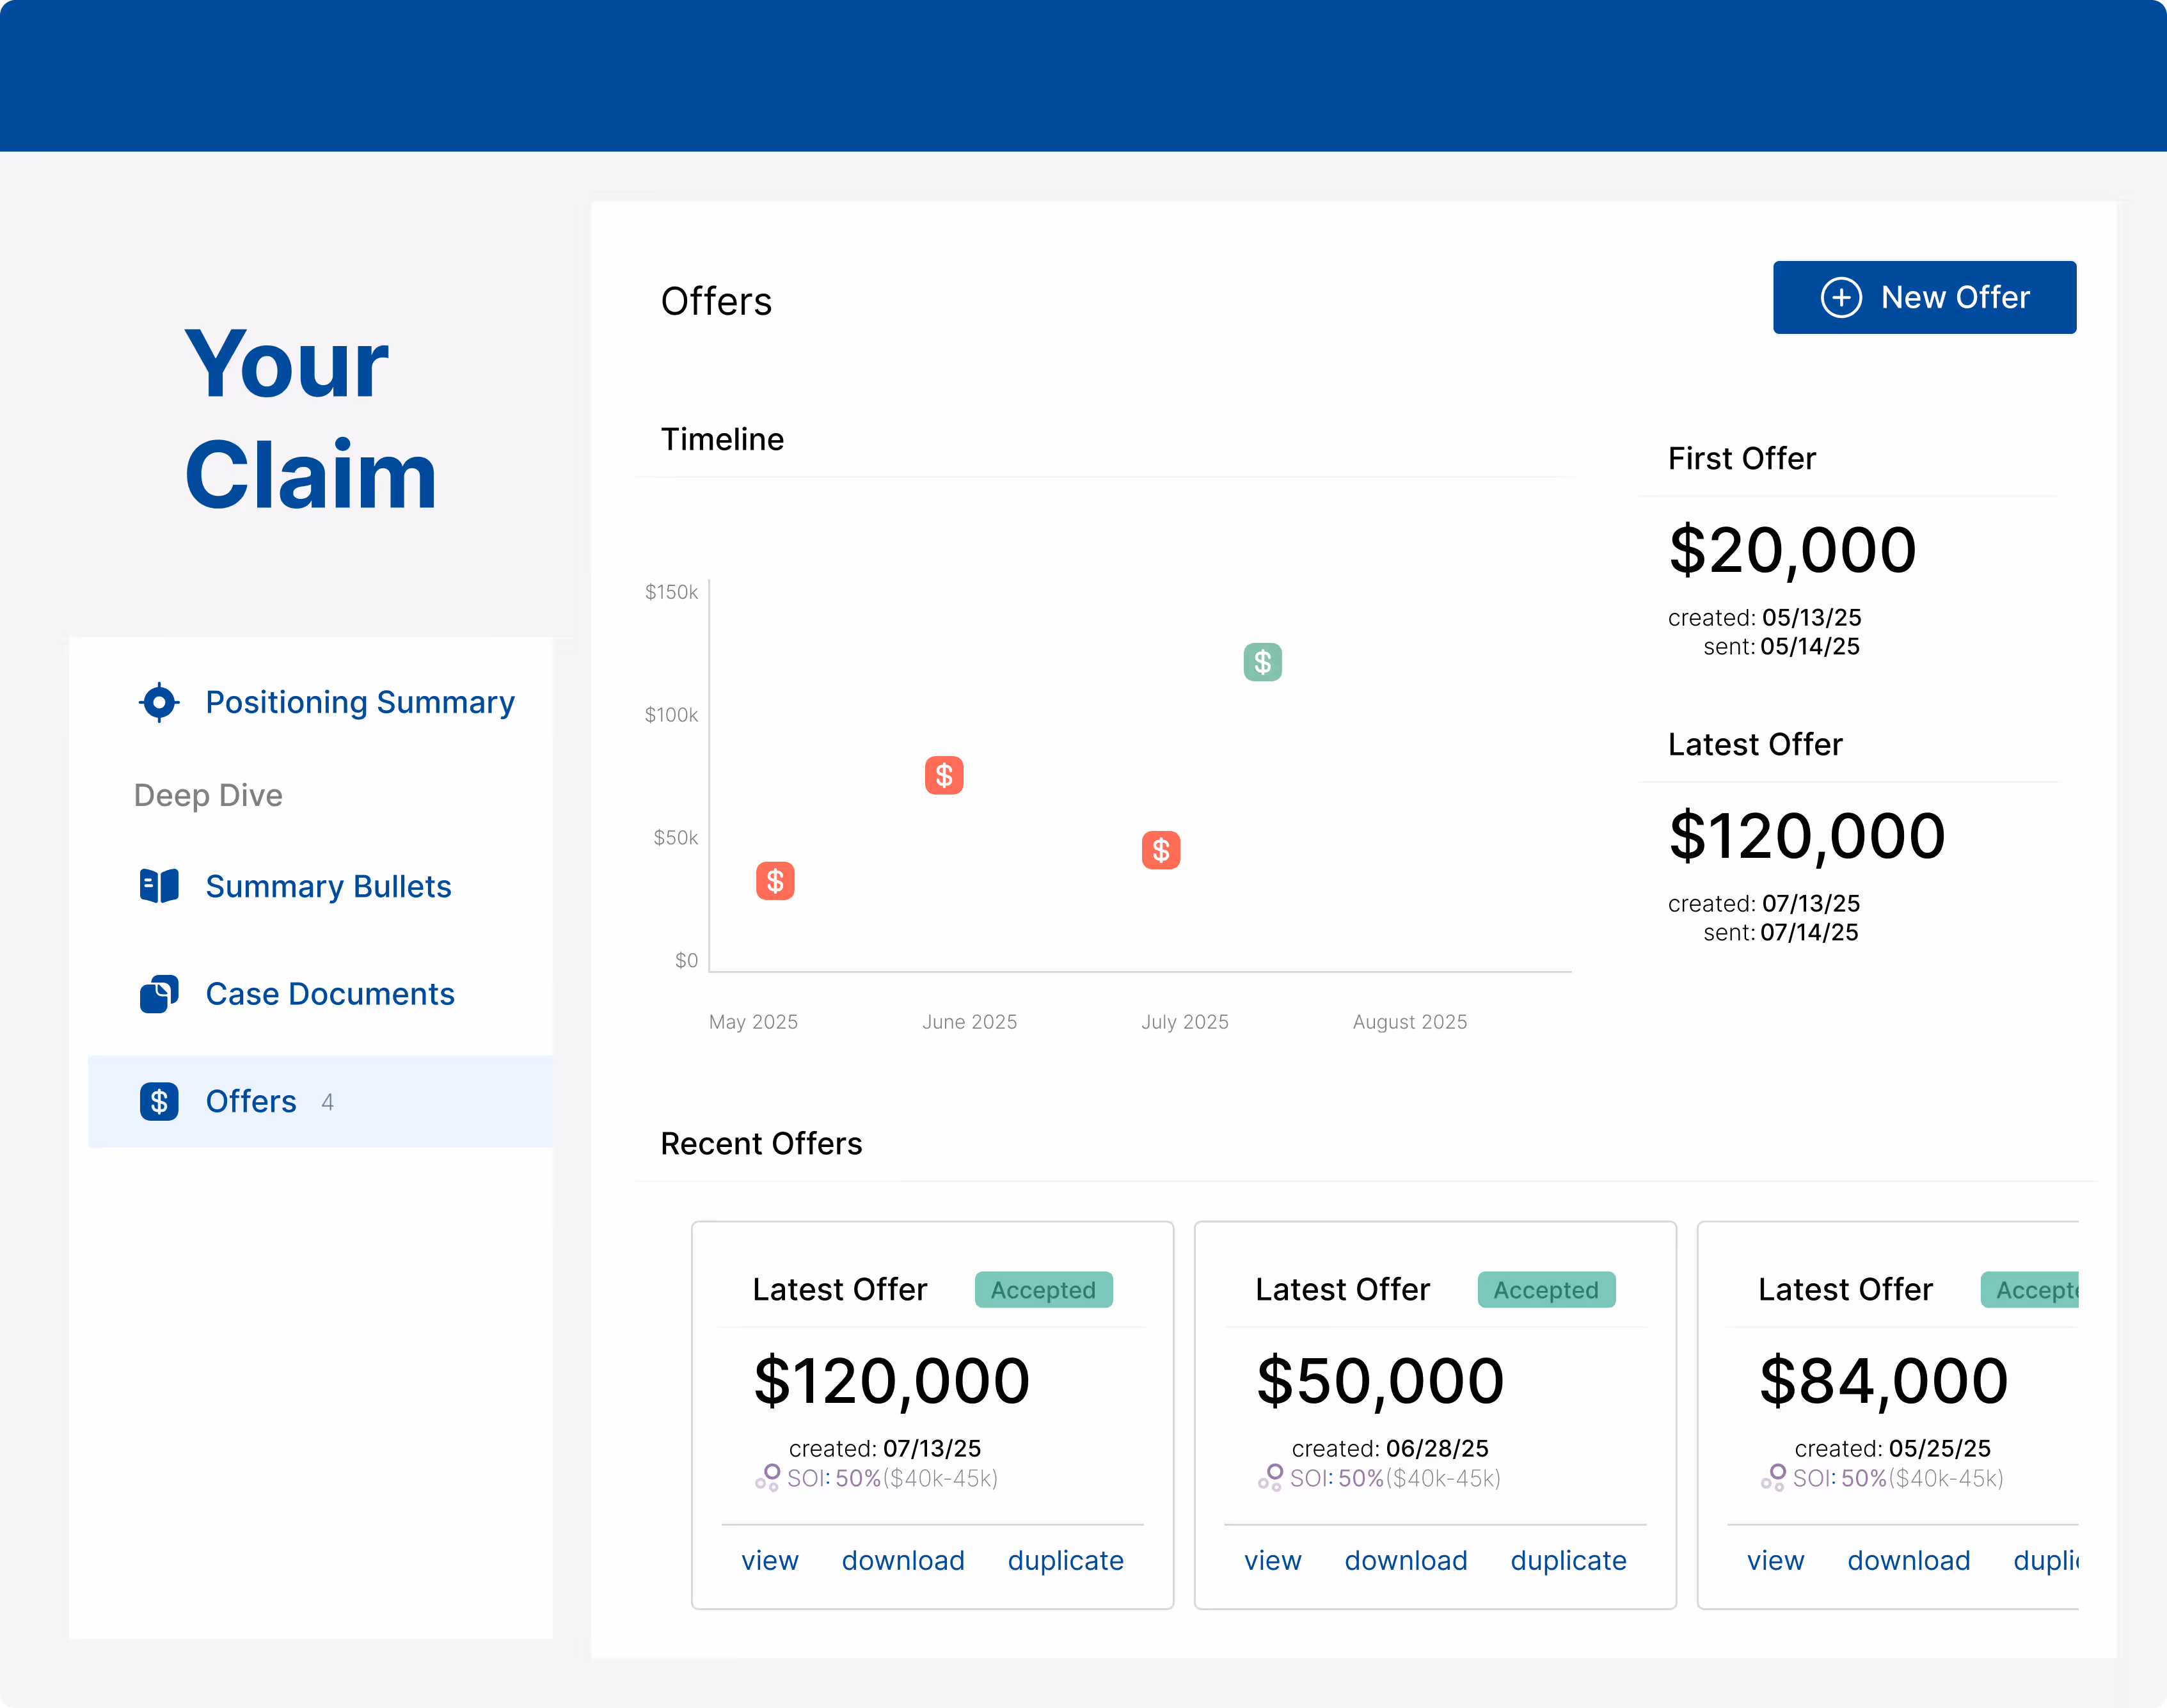
Task: View the $120,000 offer
Action: click(x=769, y=1560)
